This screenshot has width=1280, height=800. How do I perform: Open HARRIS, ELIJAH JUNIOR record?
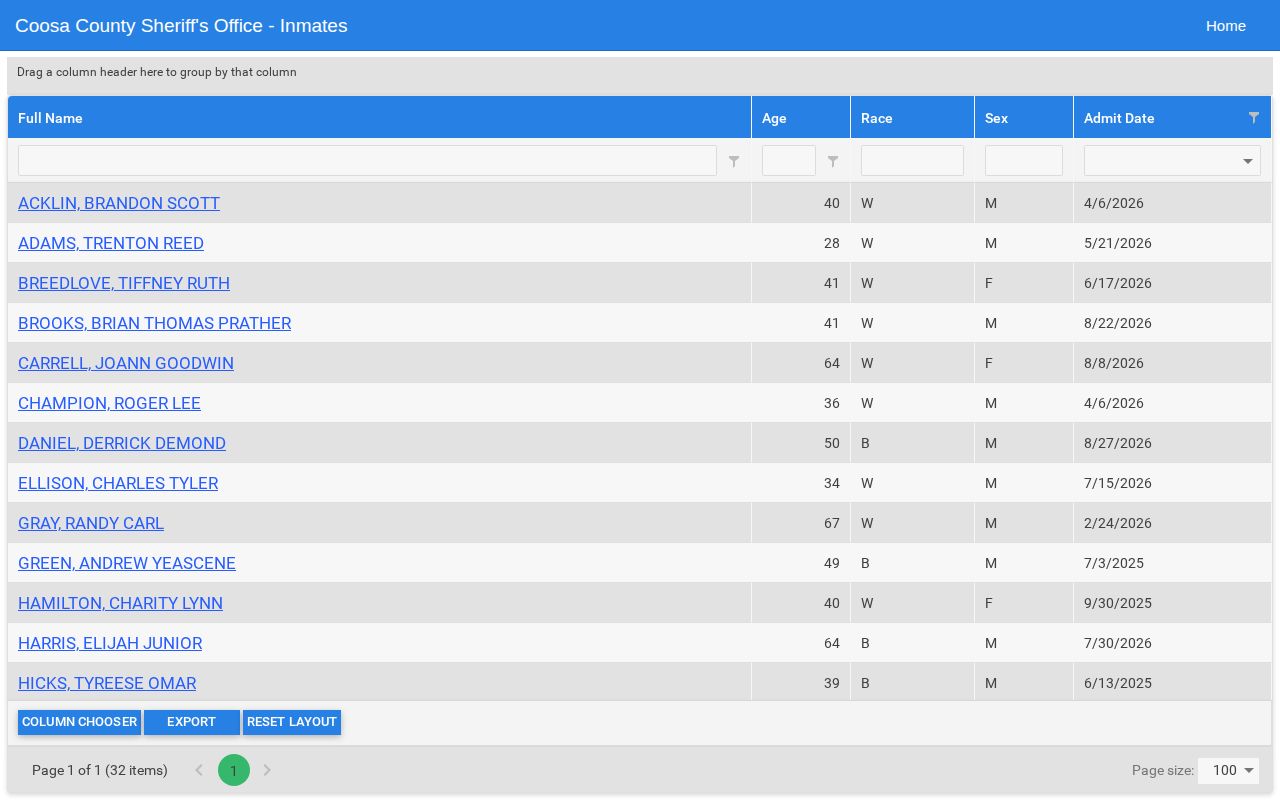click(110, 643)
